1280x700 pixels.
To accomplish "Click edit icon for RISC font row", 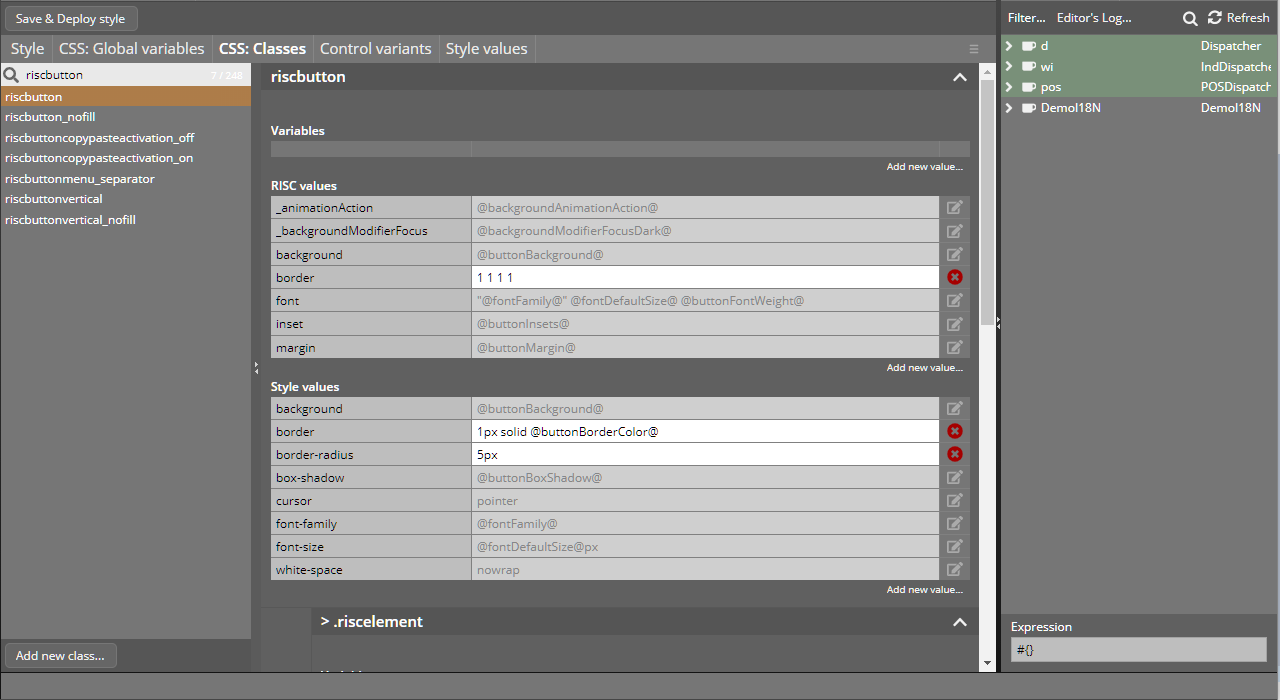I will [x=955, y=300].
